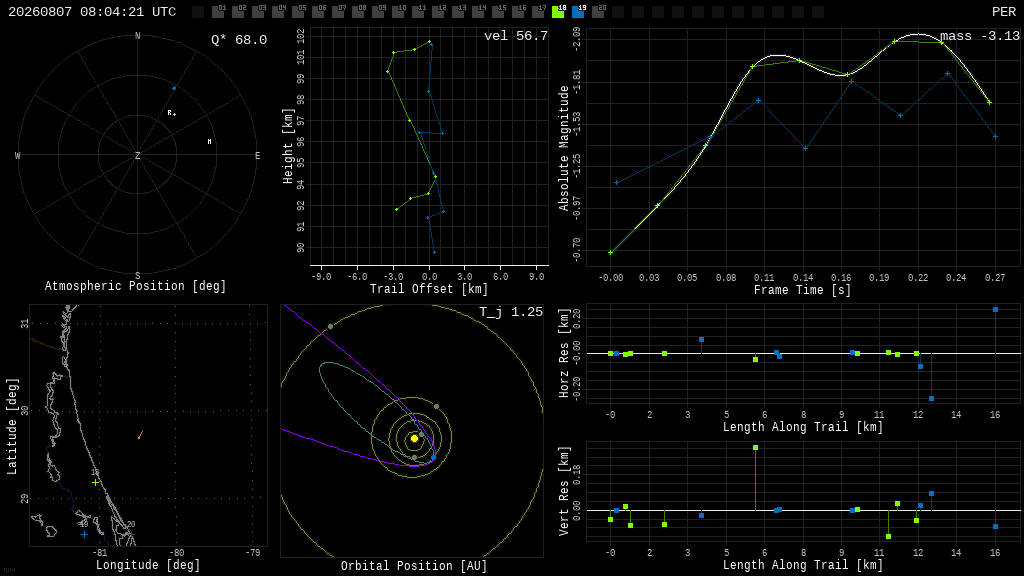Select the blue station 19 box

point(579,11)
